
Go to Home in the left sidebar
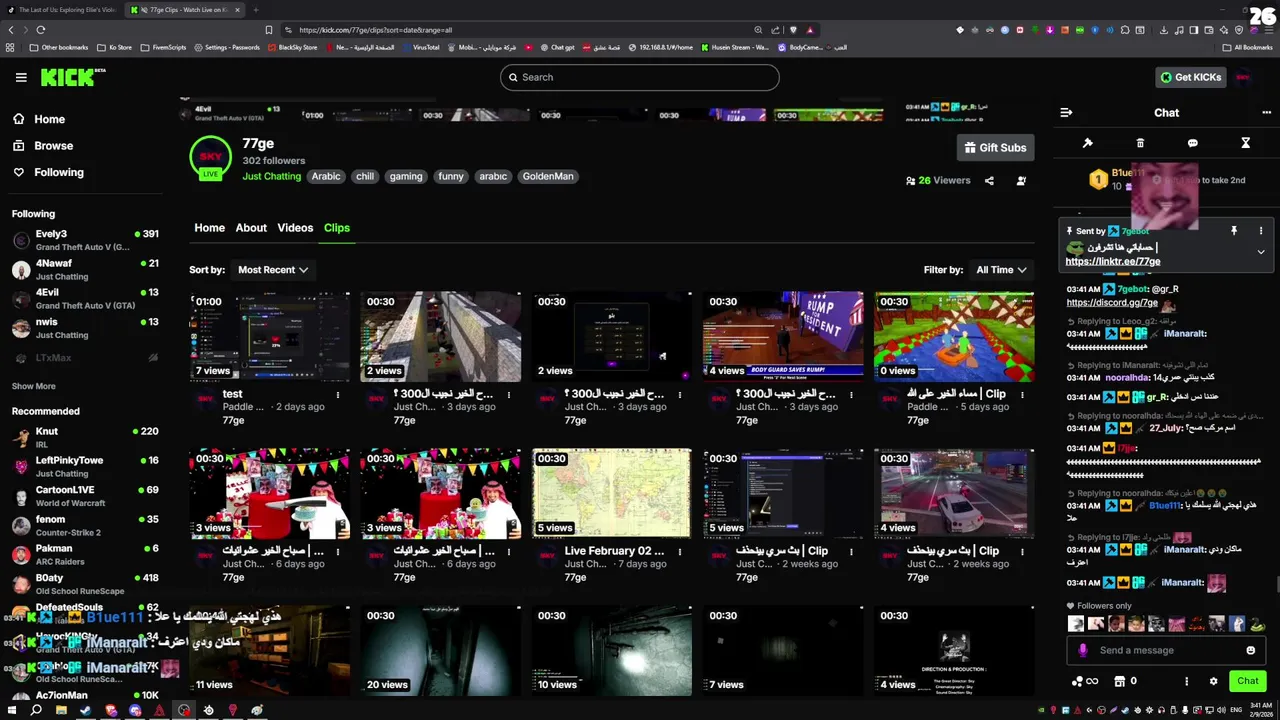(38, 119)
